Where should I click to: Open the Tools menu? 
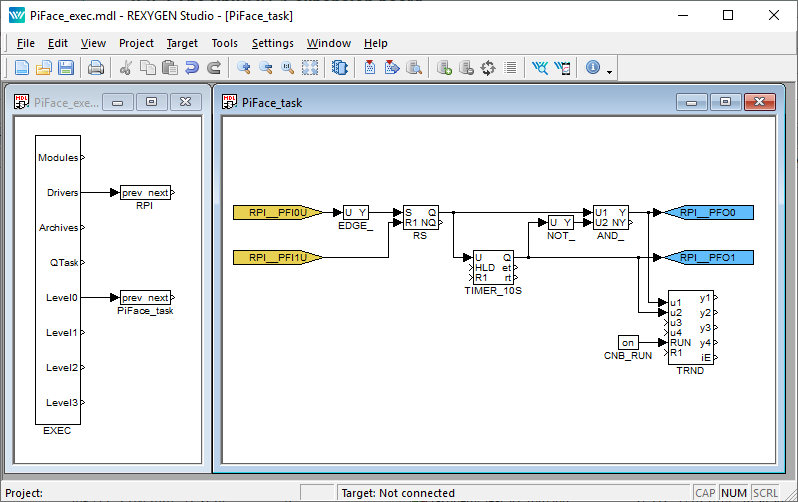click(x=224, y=43)
